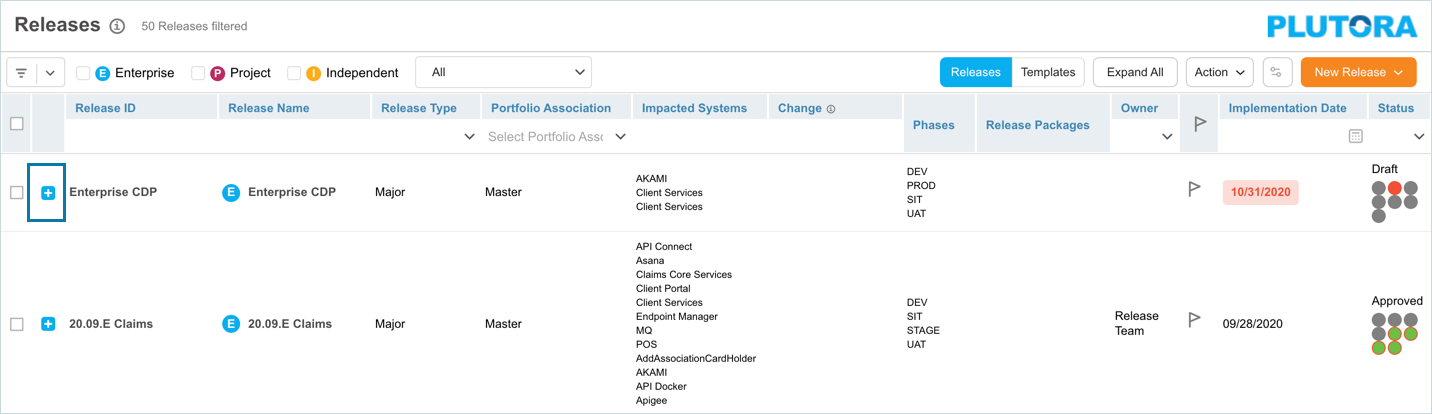Click red status dot in Enterprise CDP row
Screen dimensions: 1432x414
click(x=1395, y=188)
